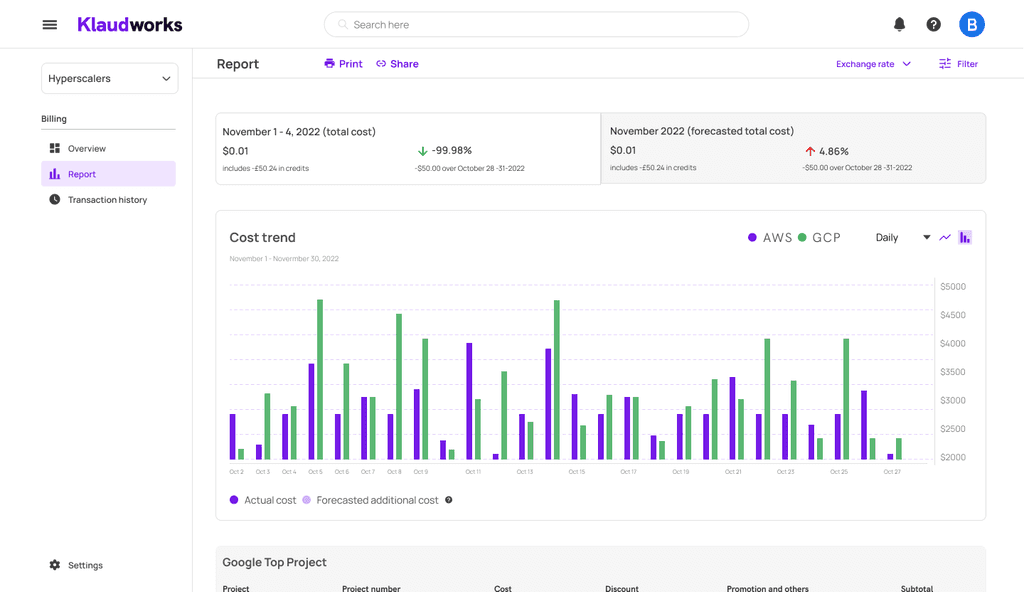
Task: Click the forecasted cost info icon
Action: coord(449,500)
